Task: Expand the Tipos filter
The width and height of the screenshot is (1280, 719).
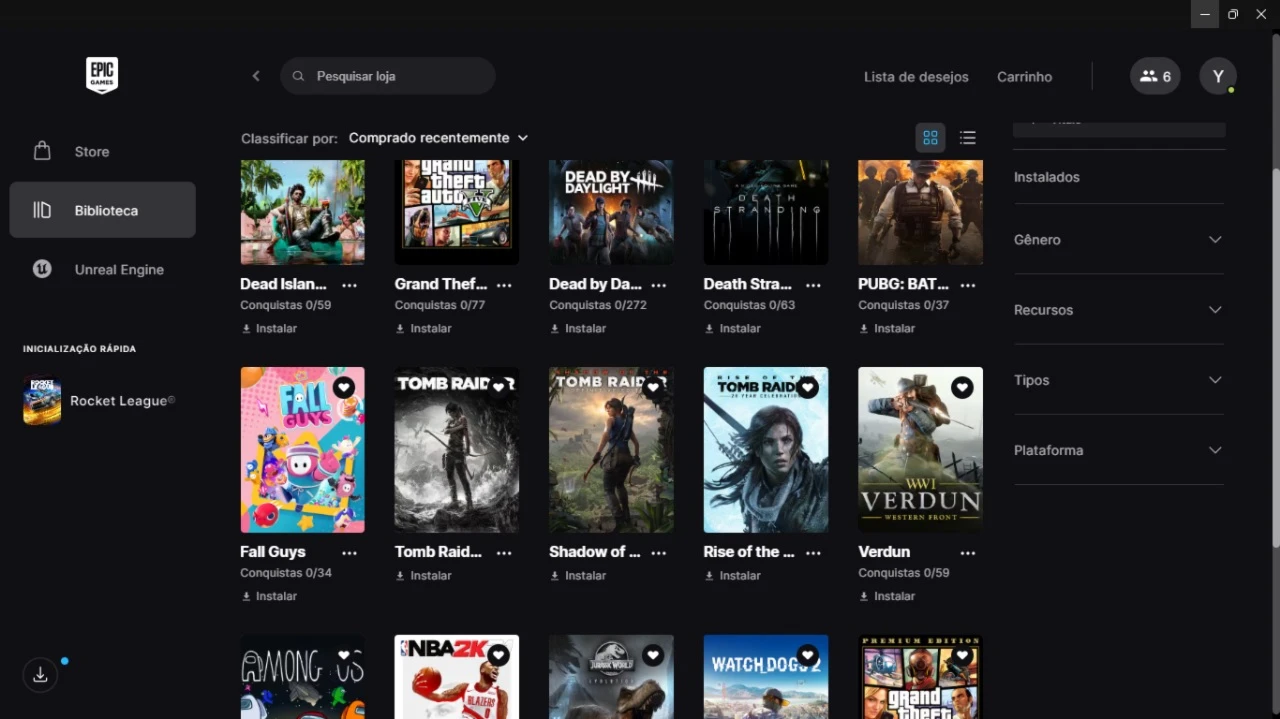Action: click(1119, 380)
